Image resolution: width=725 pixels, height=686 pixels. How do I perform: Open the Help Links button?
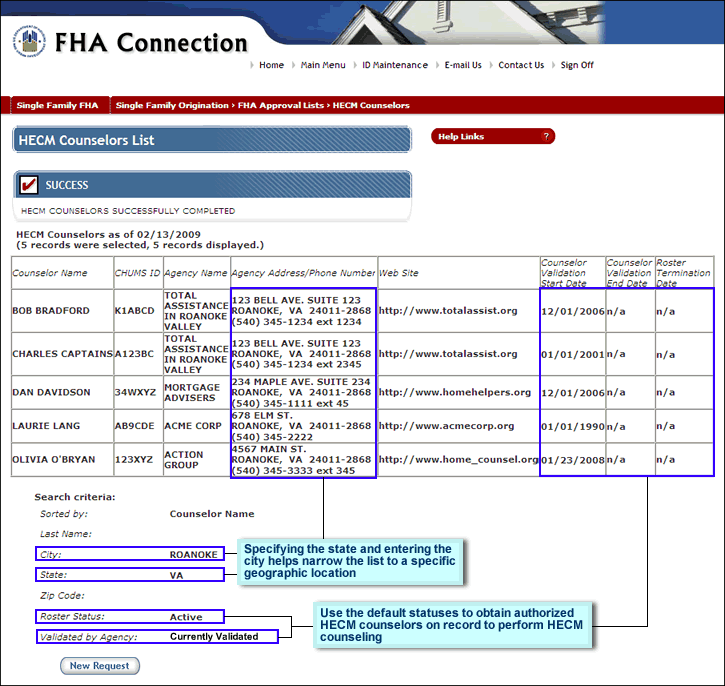pos(493,136)
